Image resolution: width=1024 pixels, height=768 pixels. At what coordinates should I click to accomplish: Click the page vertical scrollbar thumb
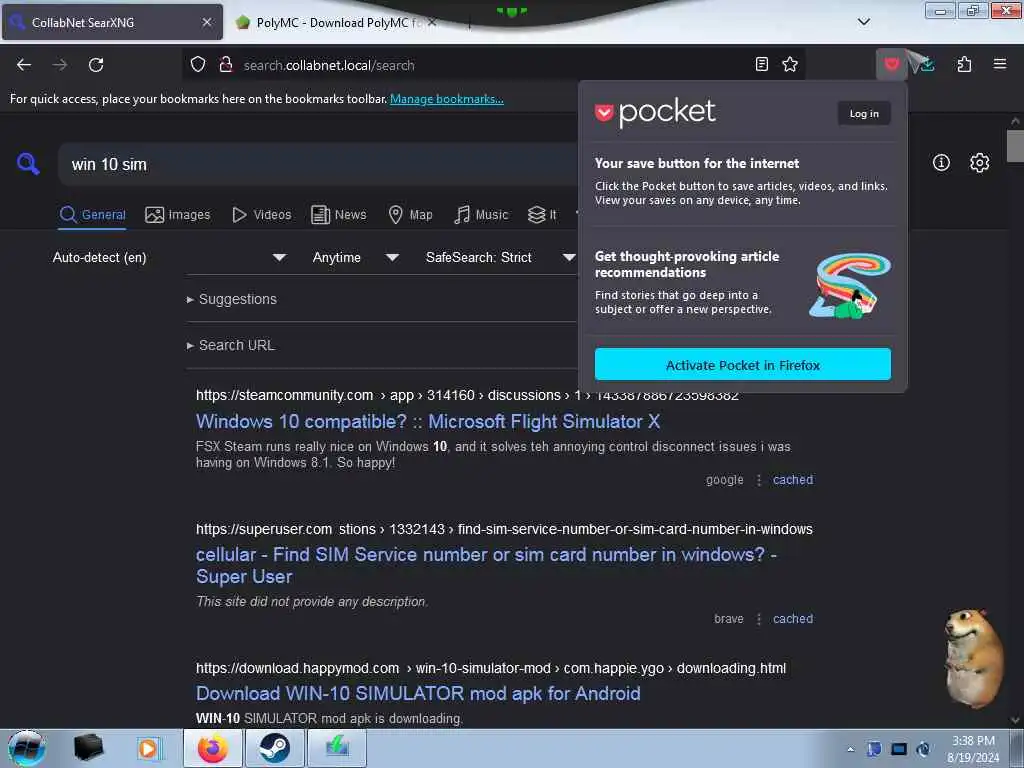click(x=1015, y=146)
